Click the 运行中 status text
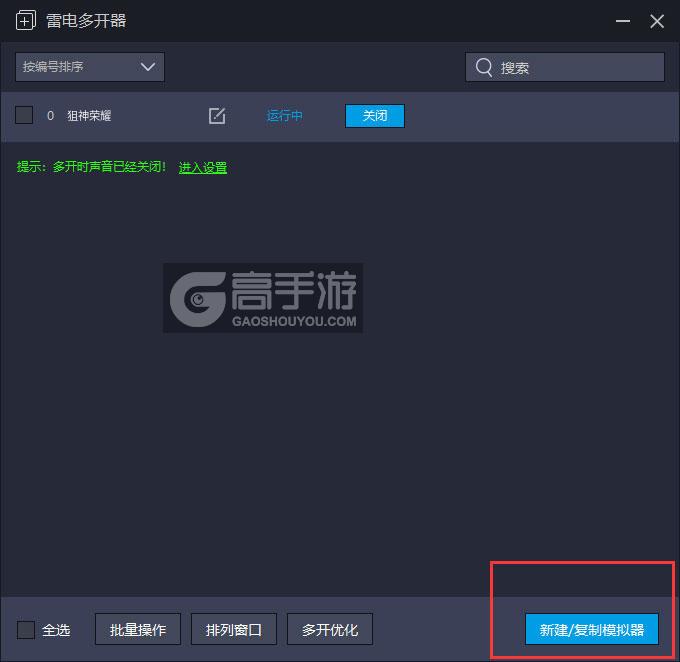Screen dimensions: 680x662 pyautogui.click(x=284, y=116)
